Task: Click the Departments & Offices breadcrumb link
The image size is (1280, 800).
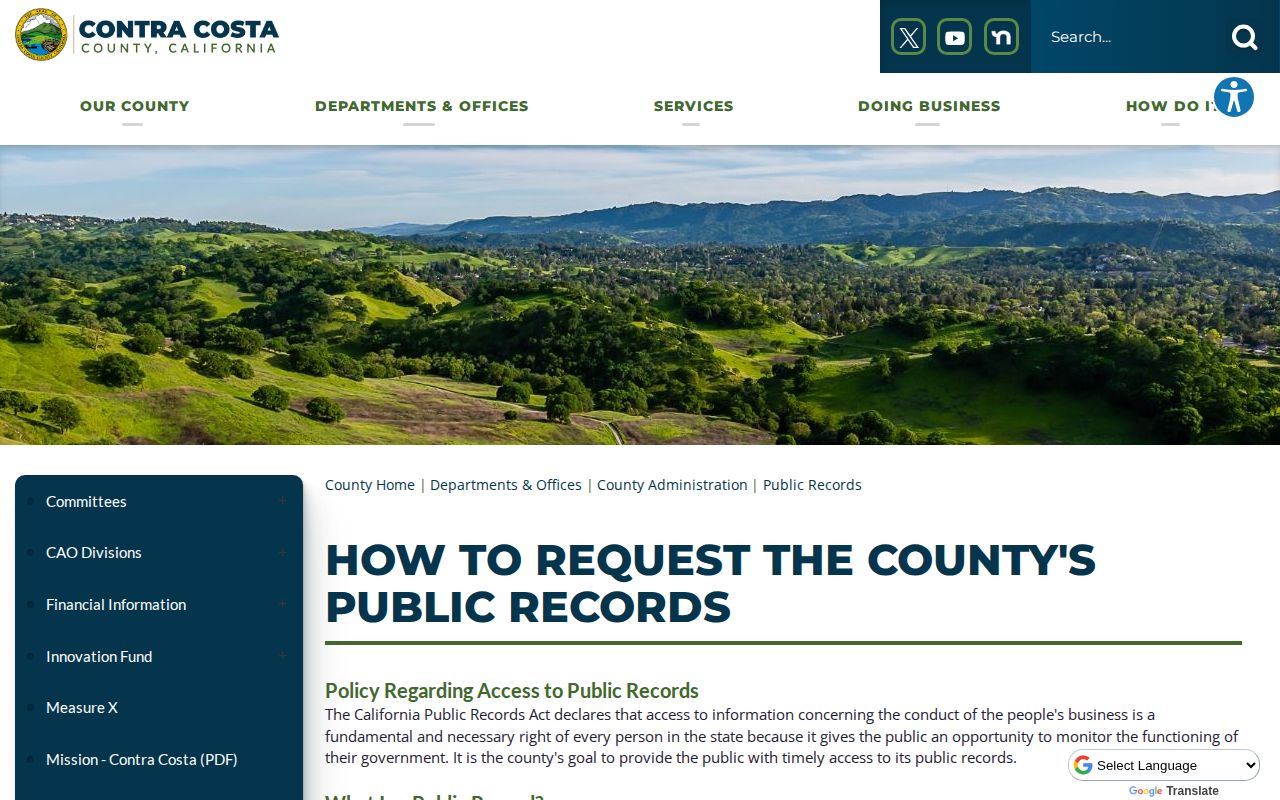Action: [x=506, y=485]
